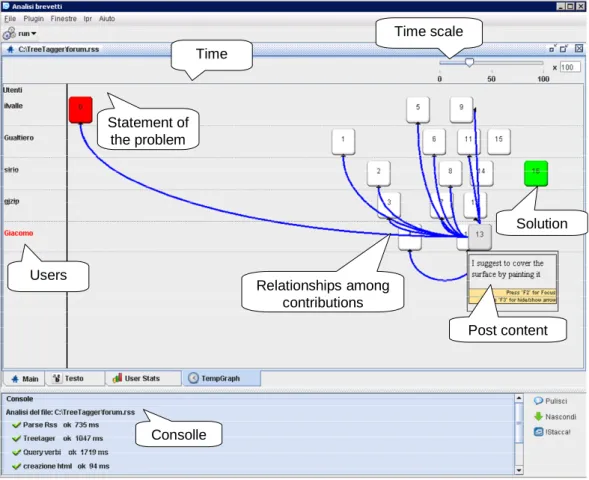Click the Main tab home icon
The width and height of the screenshot is (589, 480).
coord(15,379)
